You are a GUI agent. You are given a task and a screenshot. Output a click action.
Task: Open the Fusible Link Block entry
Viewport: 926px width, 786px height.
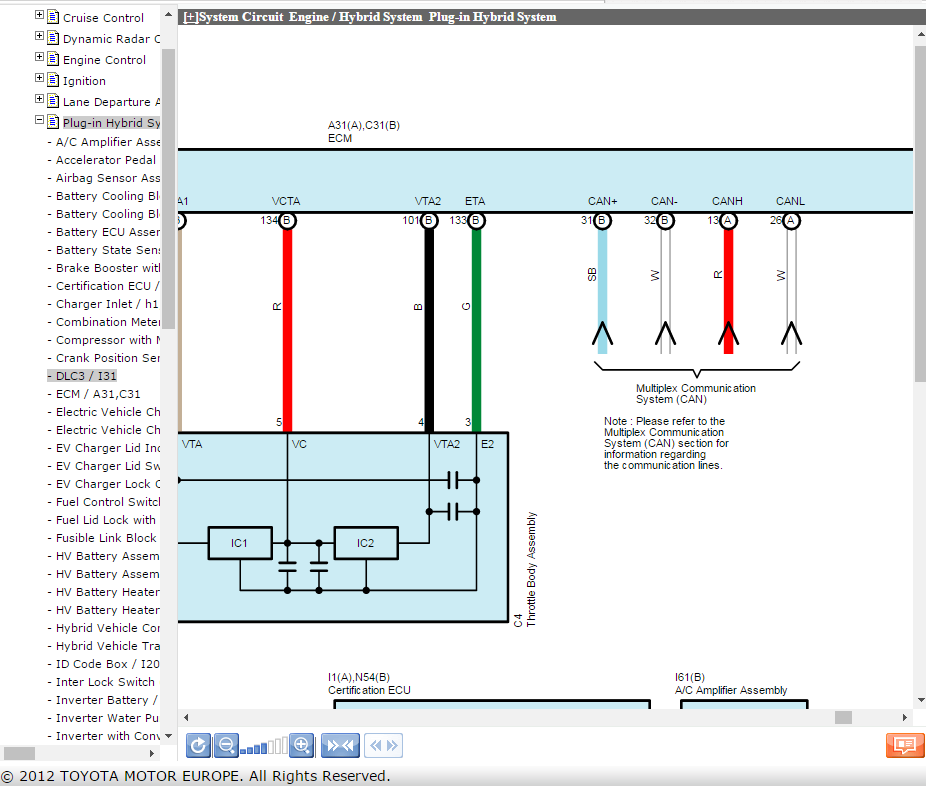click(106, 538)
